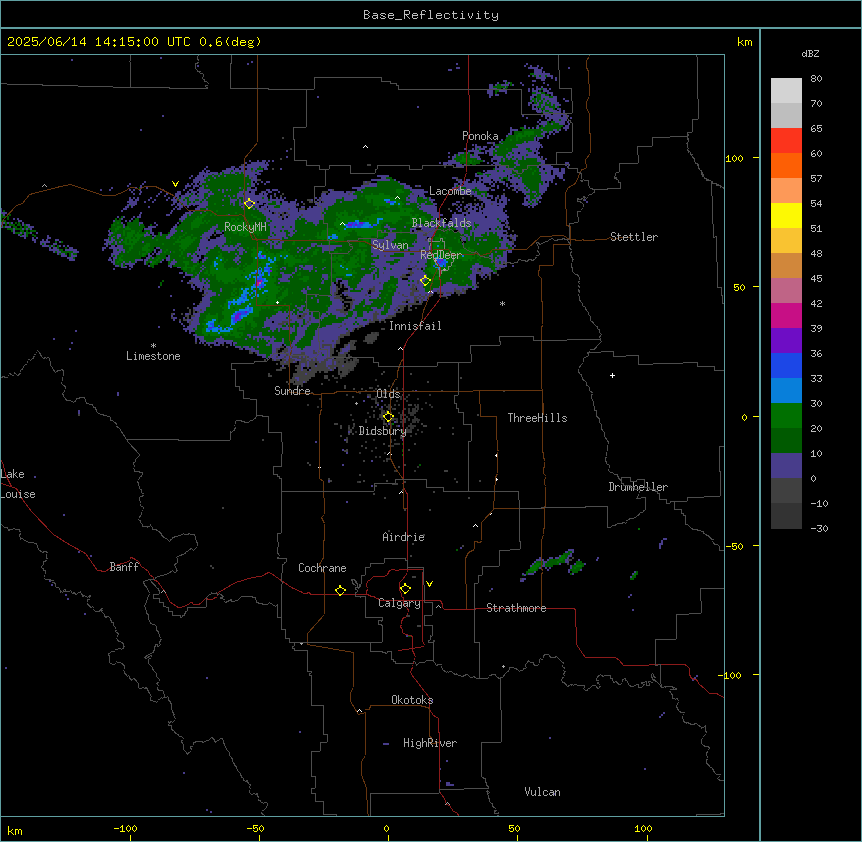Image resolution: width=862 pixels, height=842 pixels.
Task: Click the Stettler city label
Action: point(634,237)
